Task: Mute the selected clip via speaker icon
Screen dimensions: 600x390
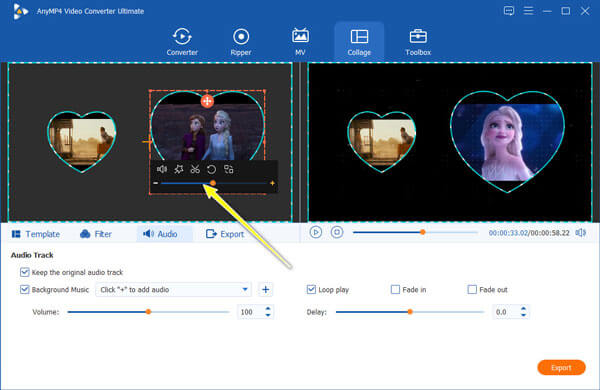Action: (x=162, y=169)
